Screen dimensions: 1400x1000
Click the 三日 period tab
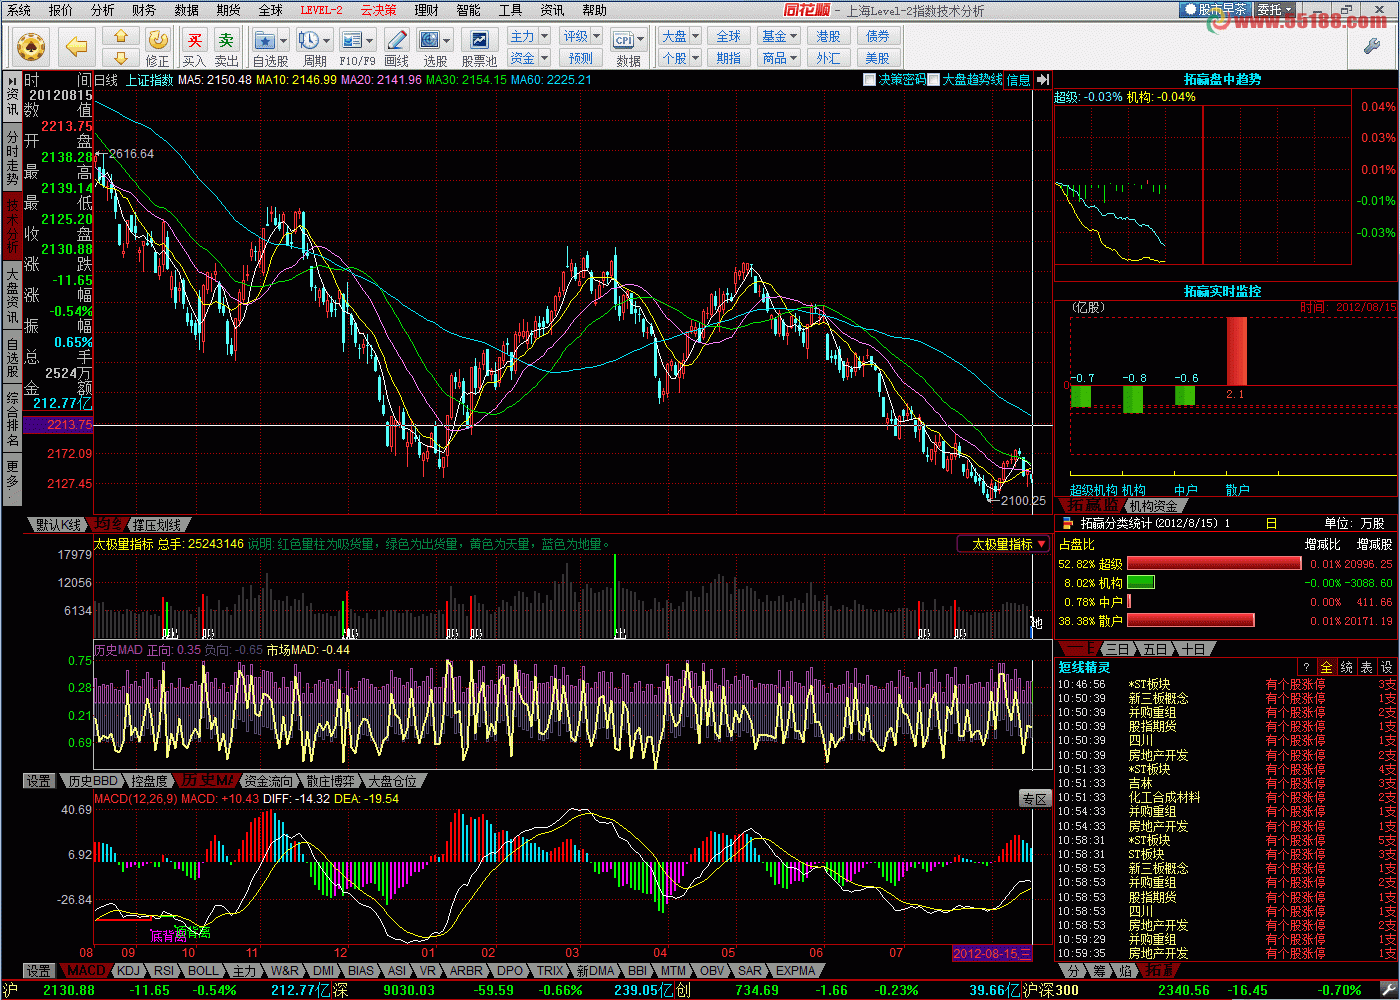point(1117,648)
